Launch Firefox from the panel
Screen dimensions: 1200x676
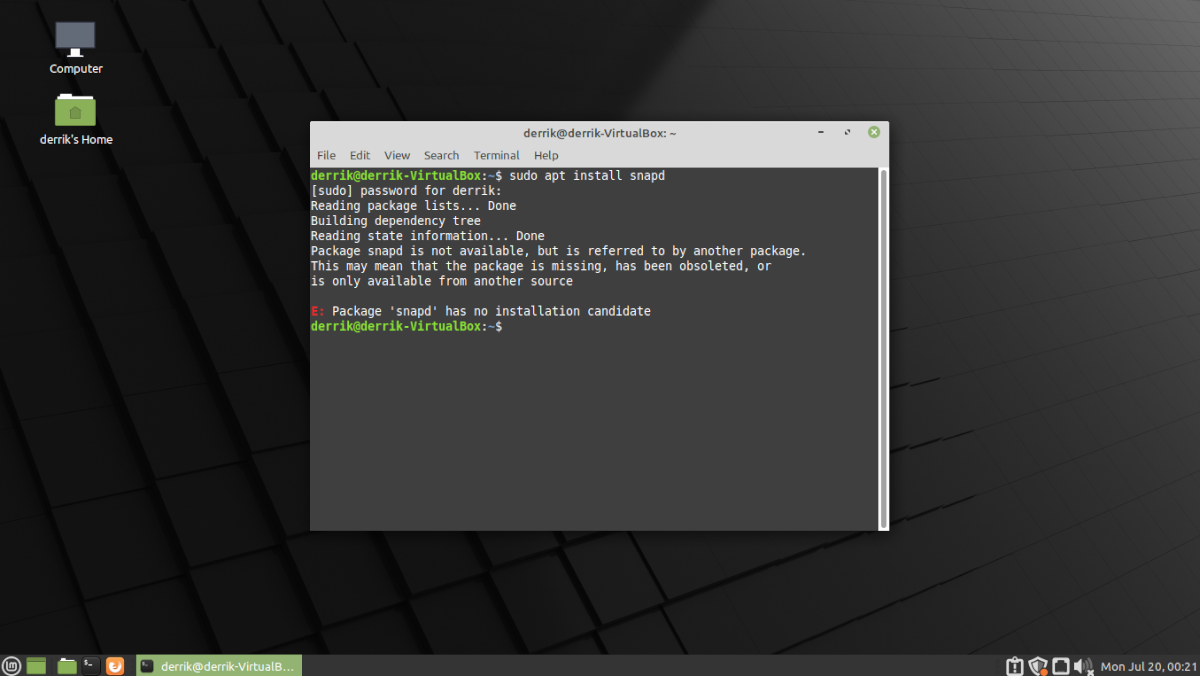[115, 665]
